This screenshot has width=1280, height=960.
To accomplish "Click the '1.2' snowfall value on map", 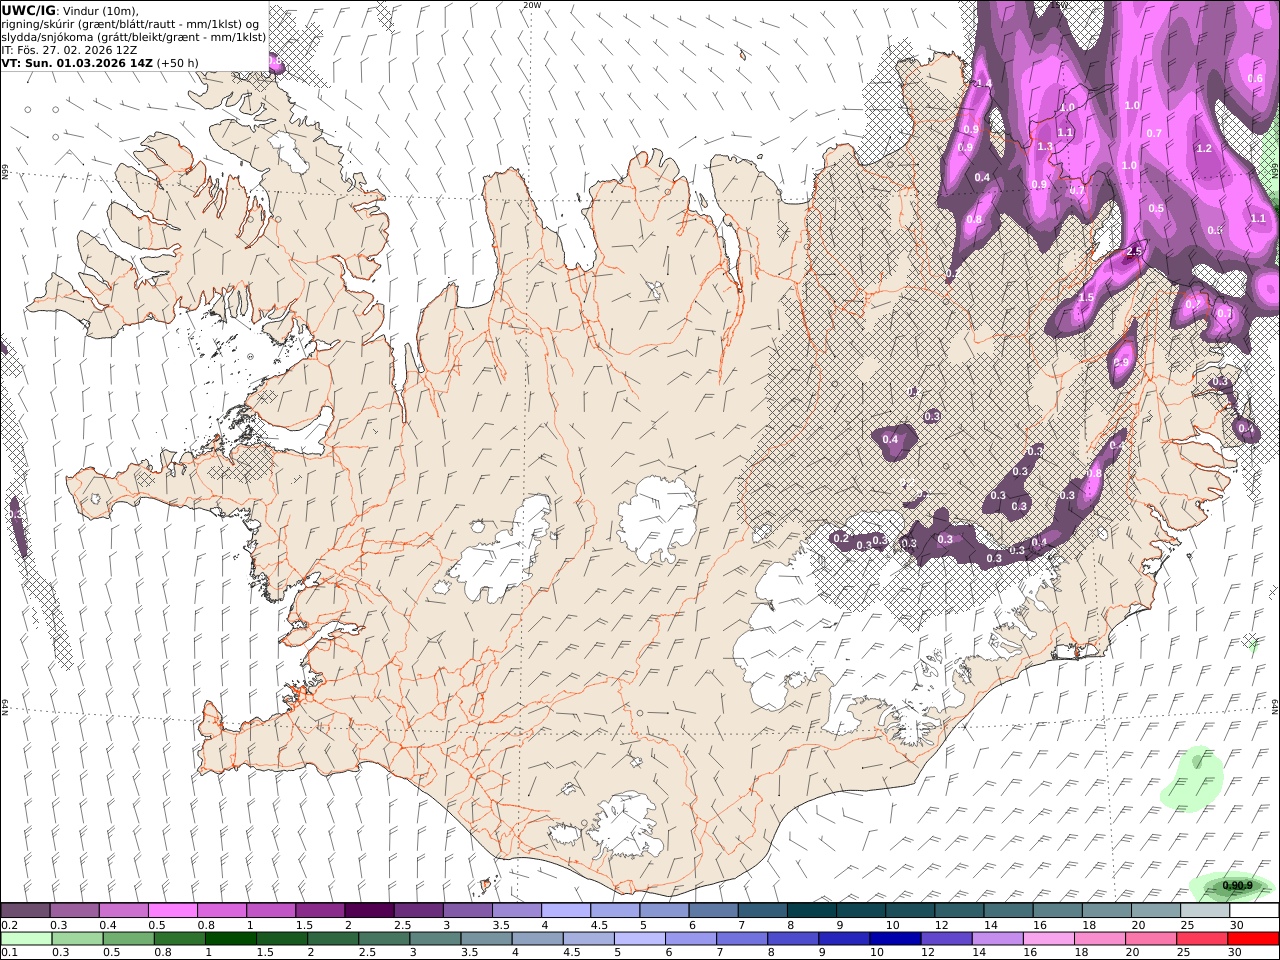I will coord(1204,148).
